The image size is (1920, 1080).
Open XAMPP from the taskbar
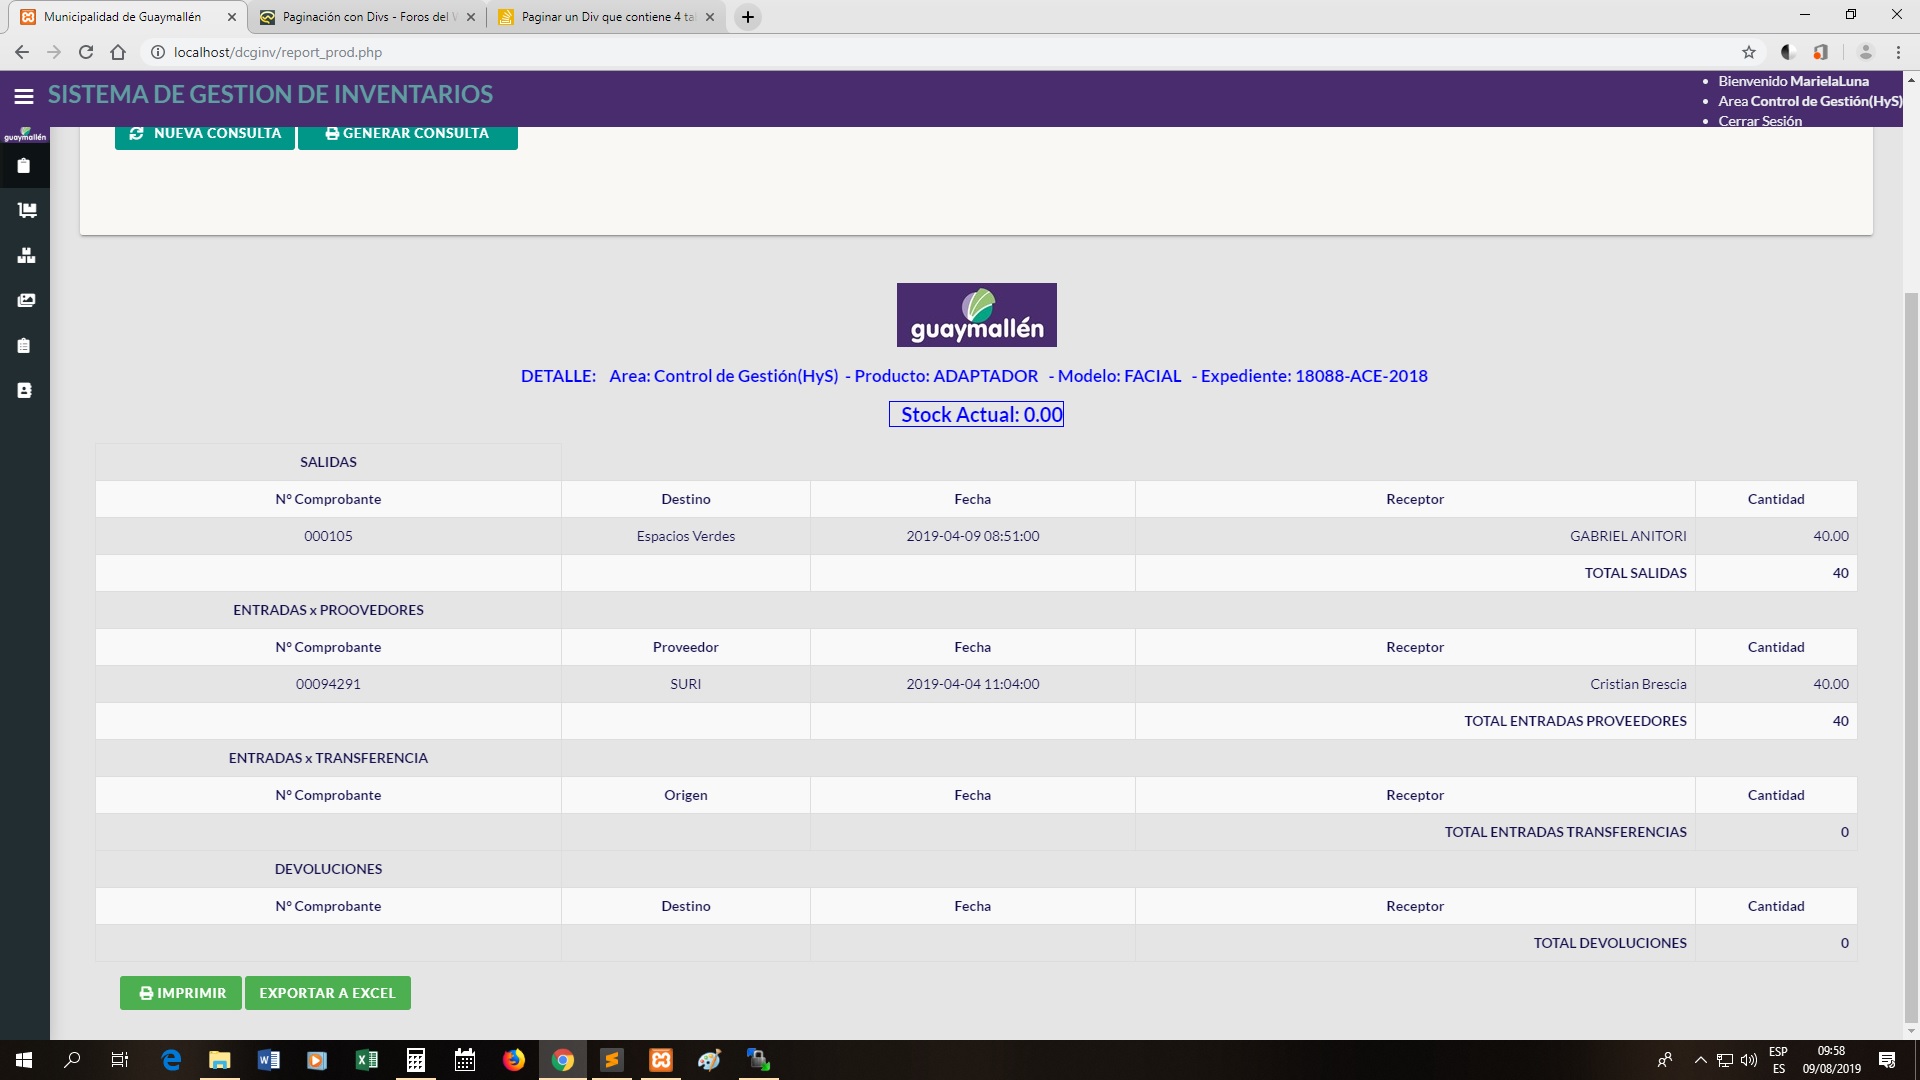coord(660,1060)
